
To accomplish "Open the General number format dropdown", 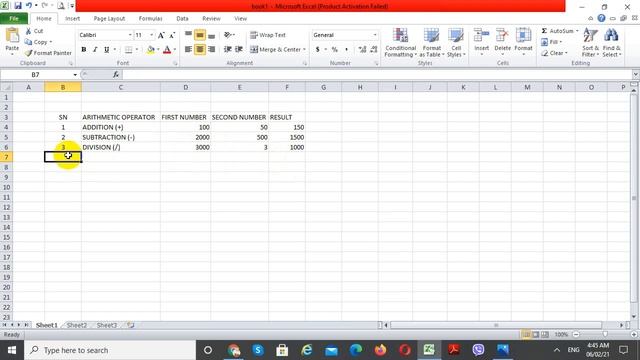I will (x=375, y=35).
